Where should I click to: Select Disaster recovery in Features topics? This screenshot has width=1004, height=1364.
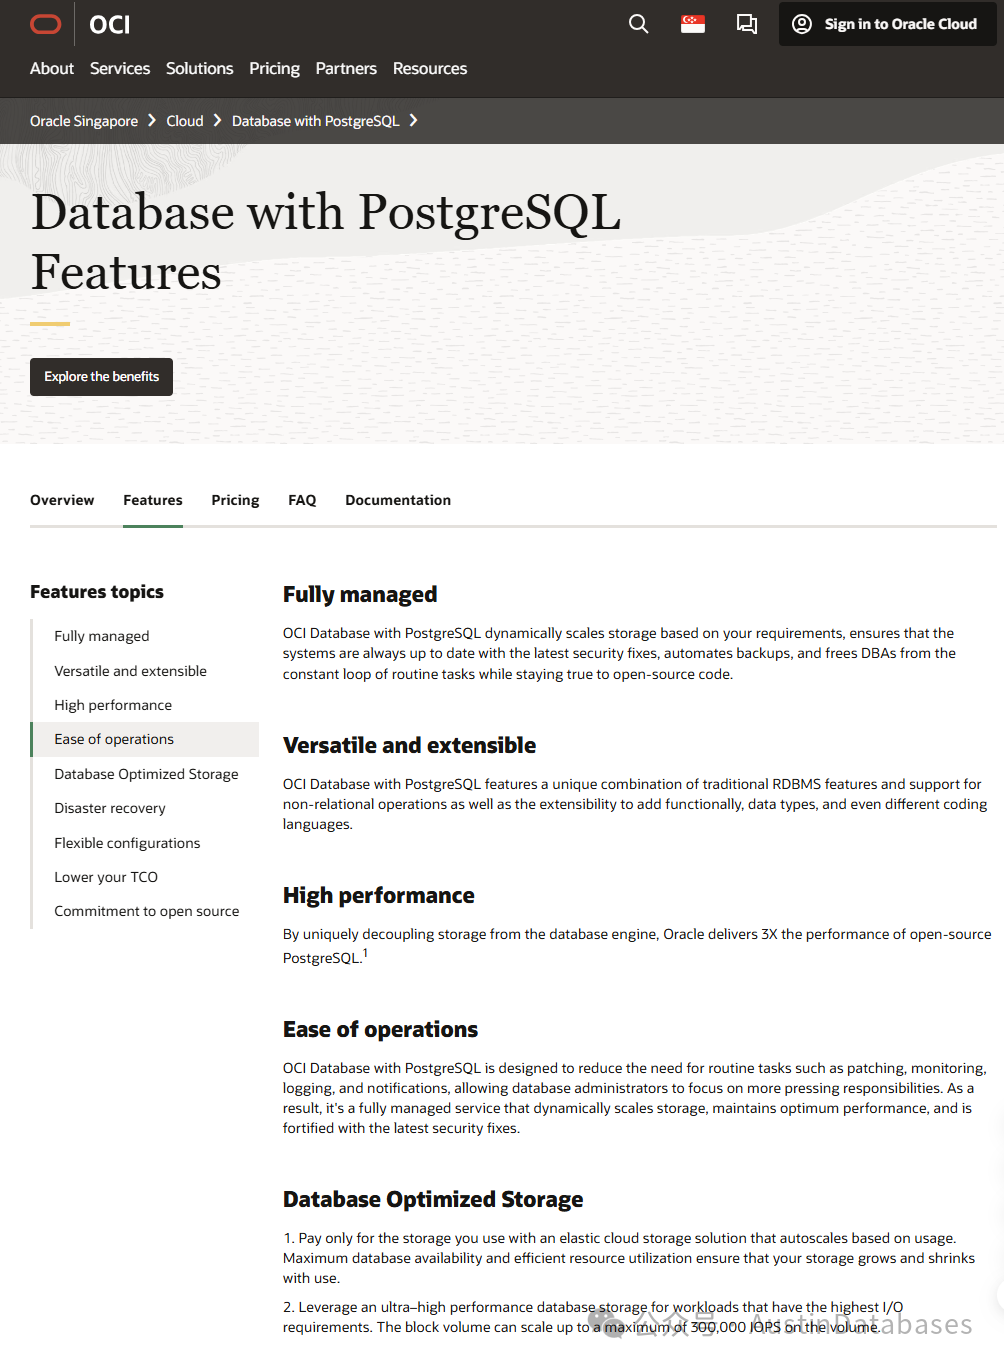coord(110,808)
